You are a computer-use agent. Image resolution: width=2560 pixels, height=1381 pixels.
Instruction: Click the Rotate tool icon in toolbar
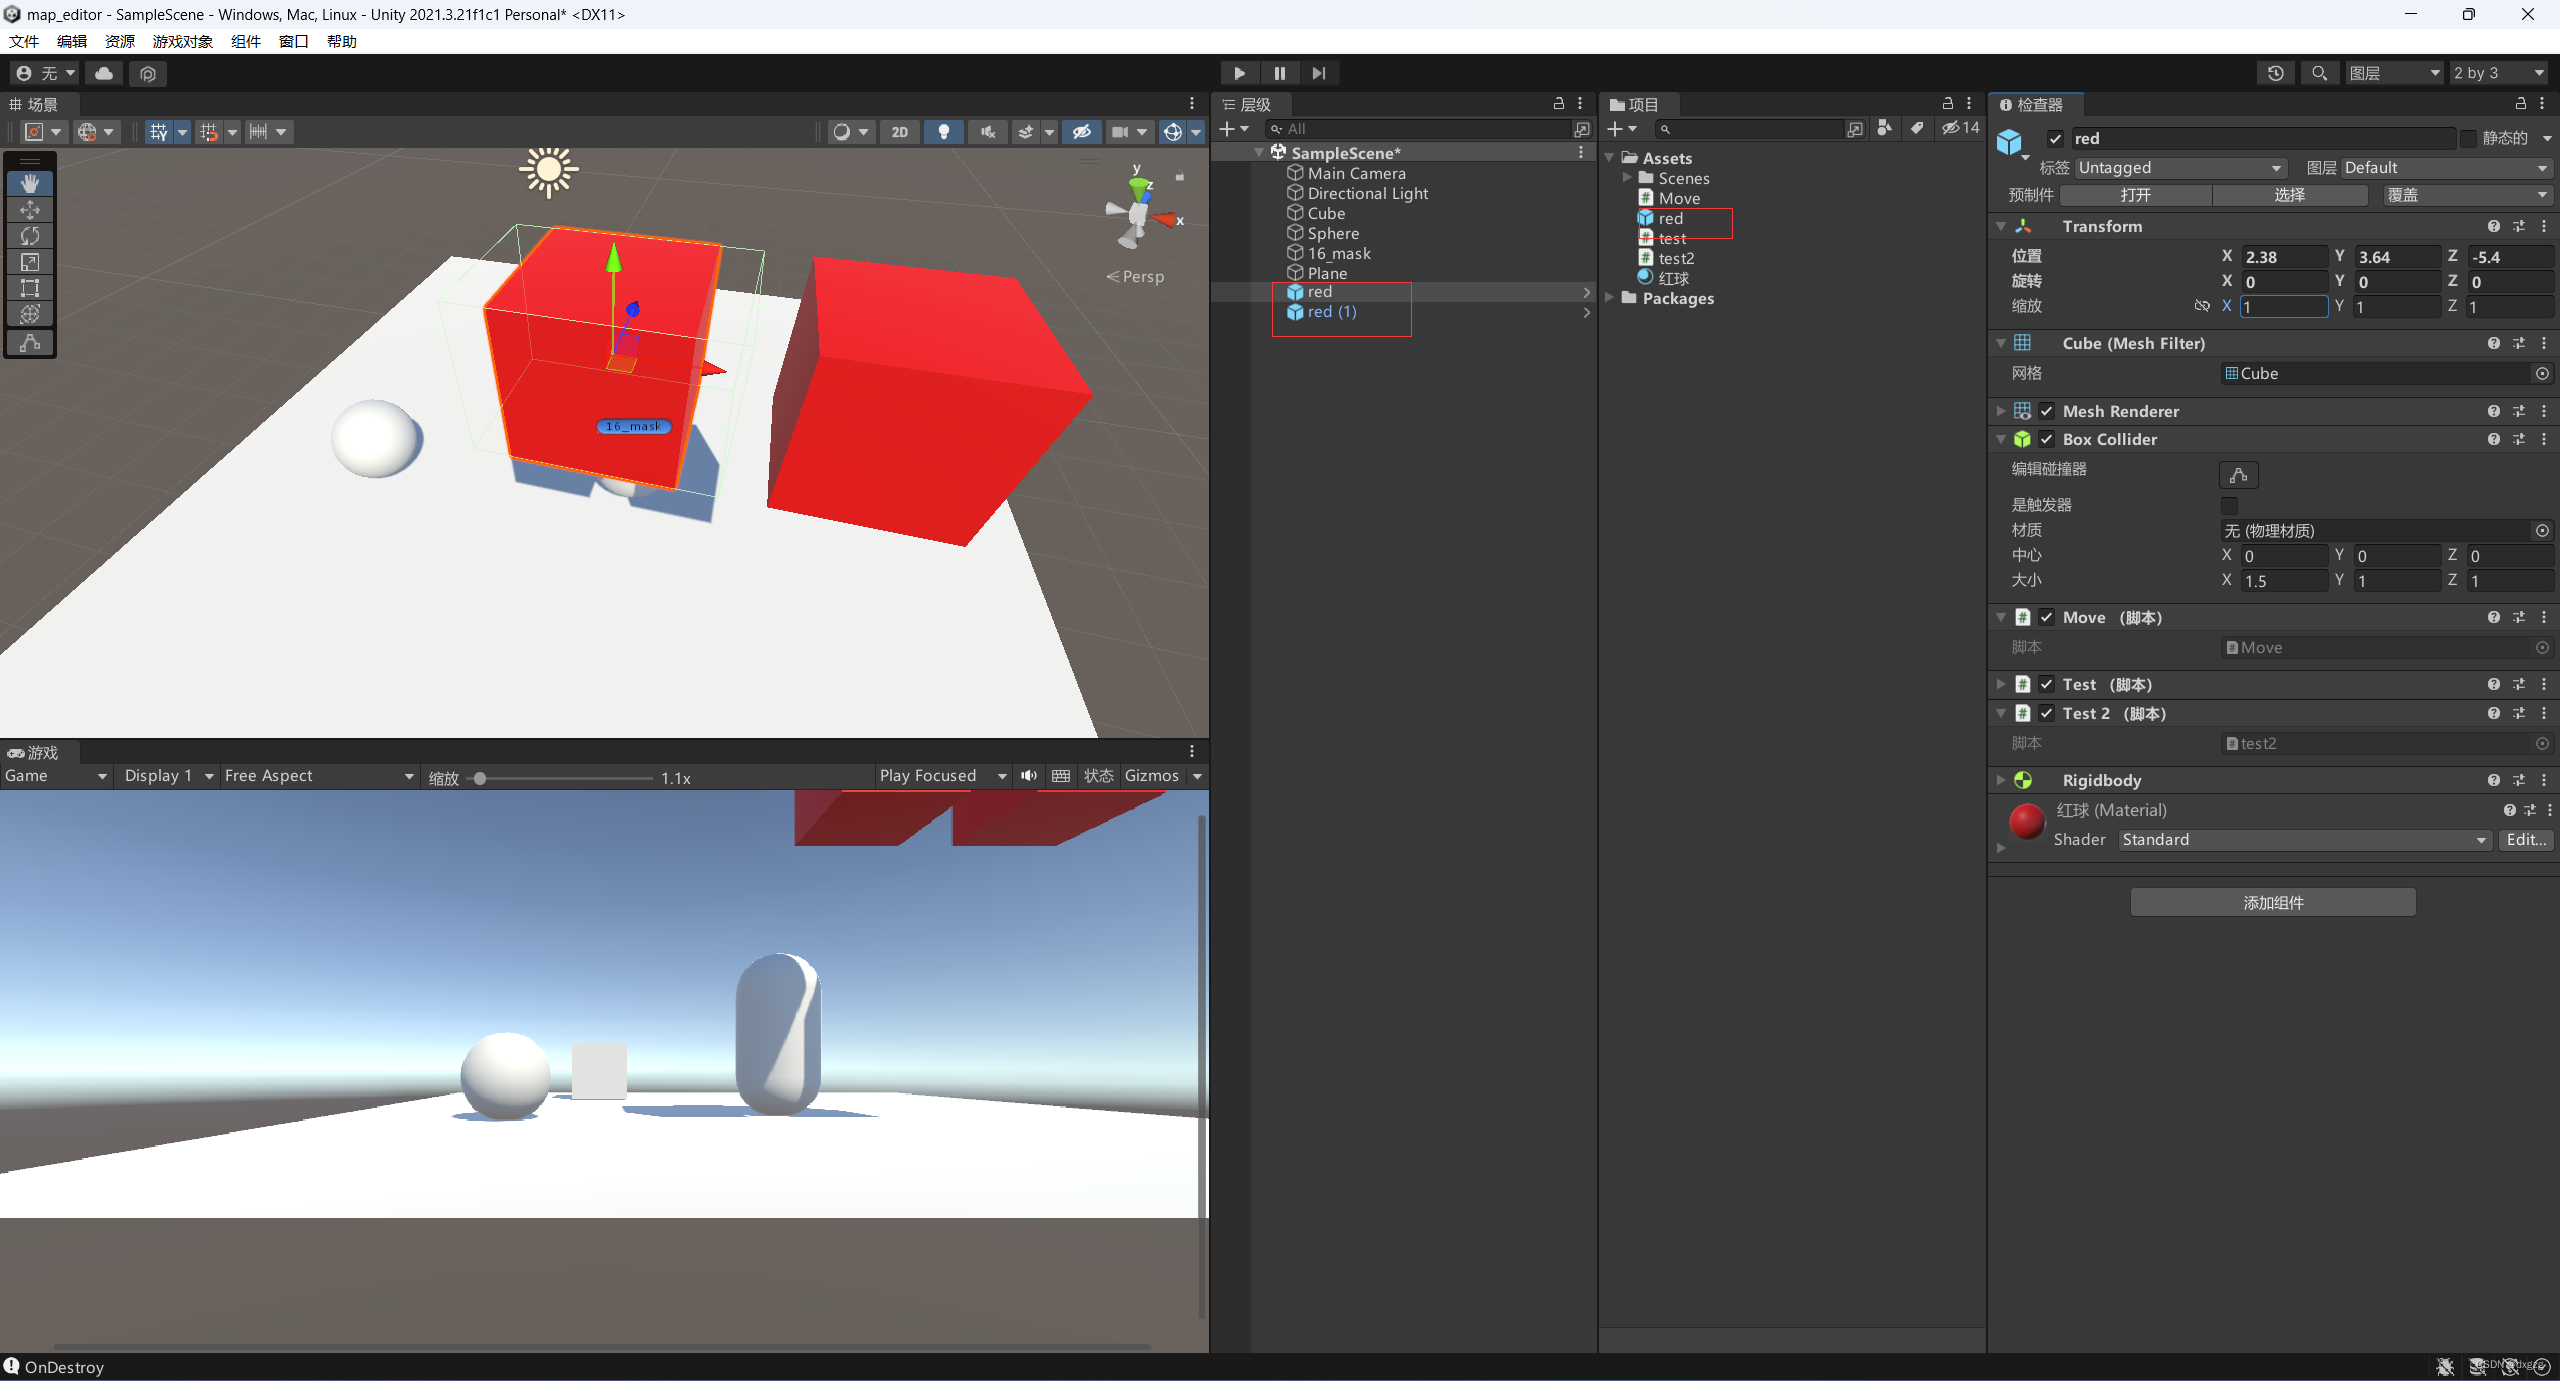click(x=29, y=235)
